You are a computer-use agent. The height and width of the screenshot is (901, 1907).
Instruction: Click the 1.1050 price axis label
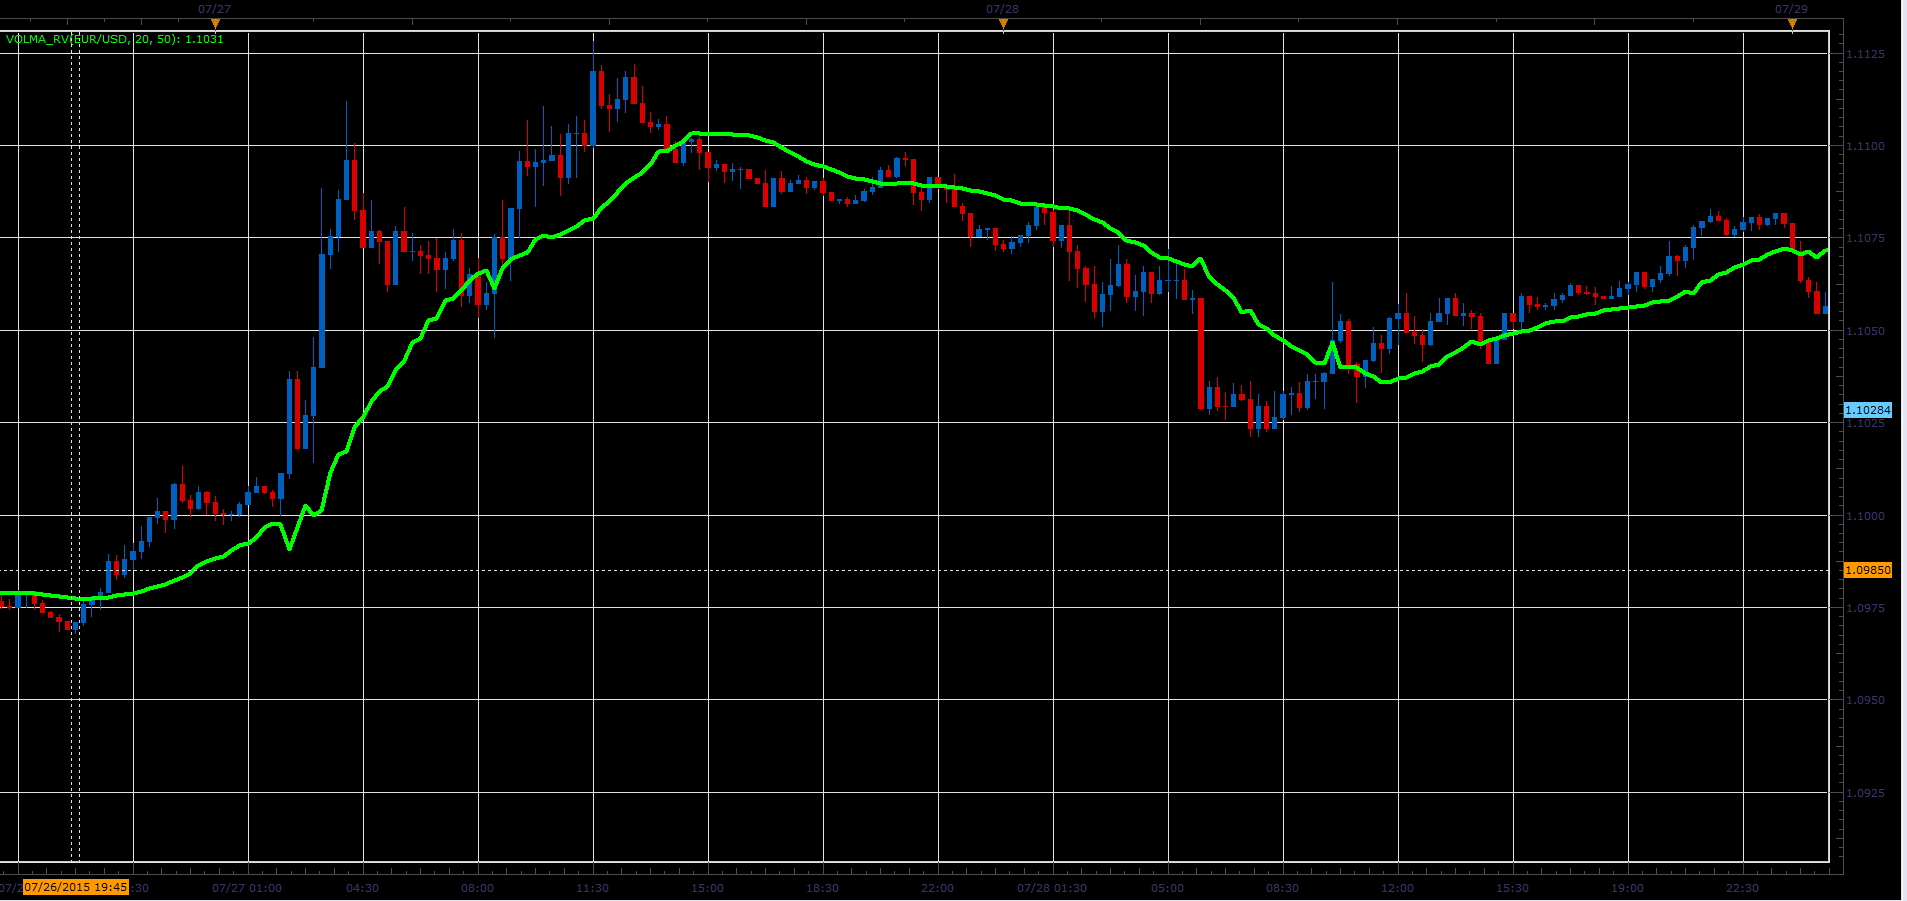[1865, 331]
